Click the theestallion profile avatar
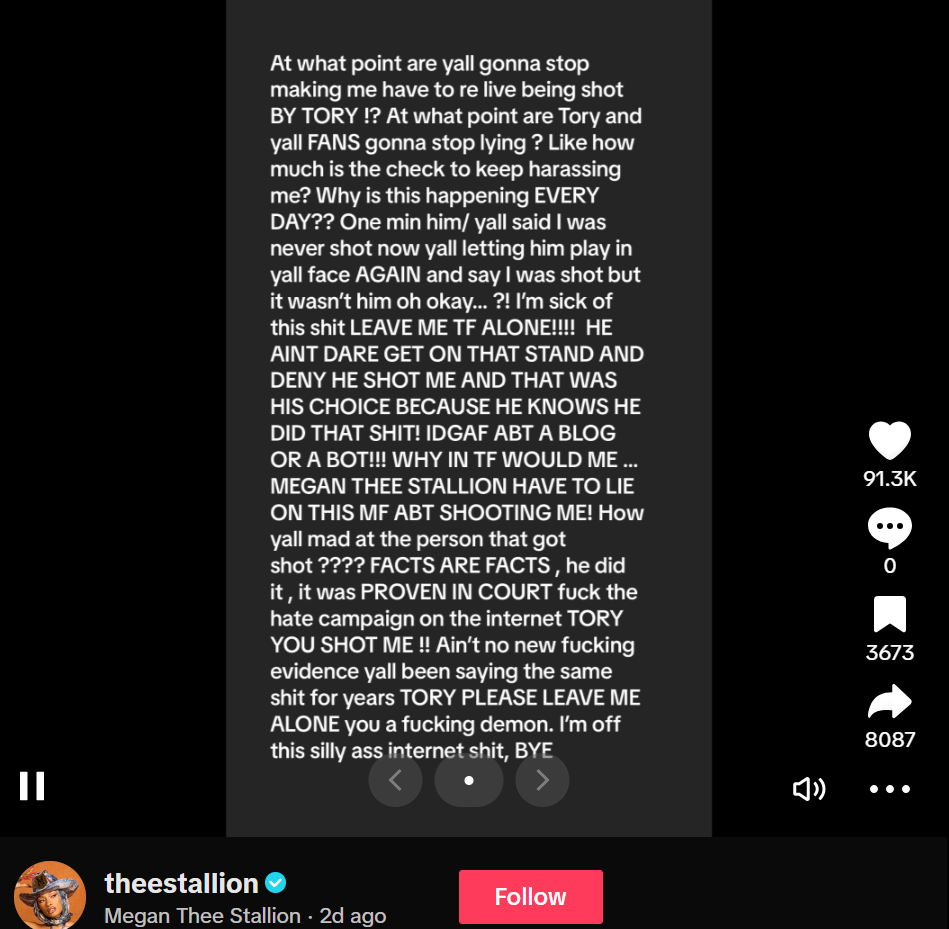This screenshot has width=949, height=929. (x=50, y=895)
